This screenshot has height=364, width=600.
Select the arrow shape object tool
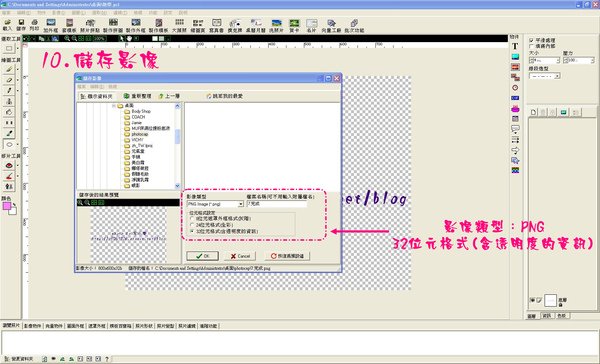pyautogui.click(x=515, y=150)
